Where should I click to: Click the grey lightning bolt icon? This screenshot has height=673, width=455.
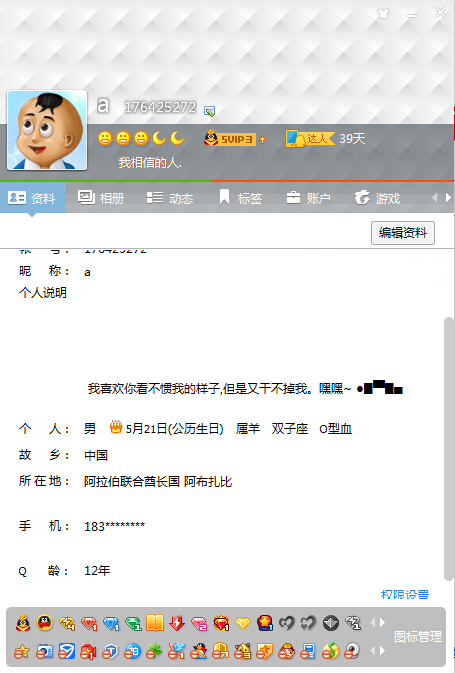coord(353,623)
